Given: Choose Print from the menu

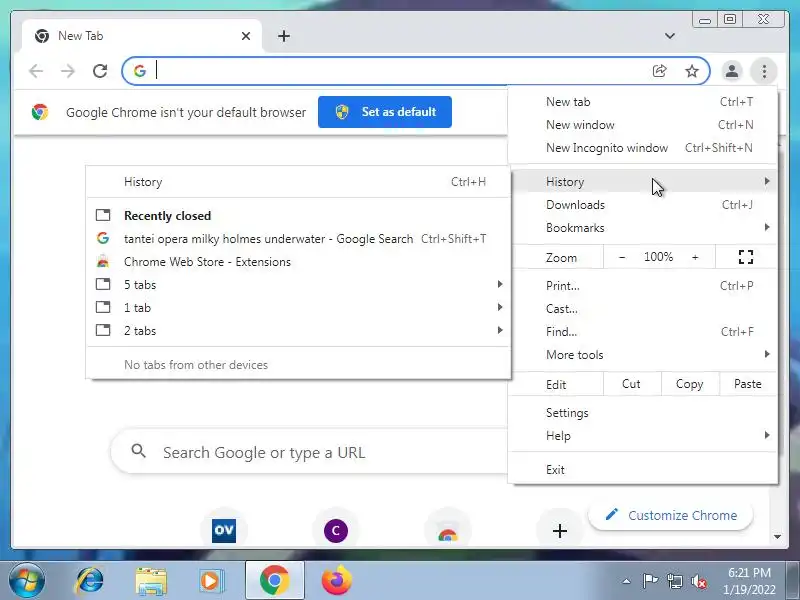Looking at the screenshot, I should pyautogui.click(x=643, y=286).
